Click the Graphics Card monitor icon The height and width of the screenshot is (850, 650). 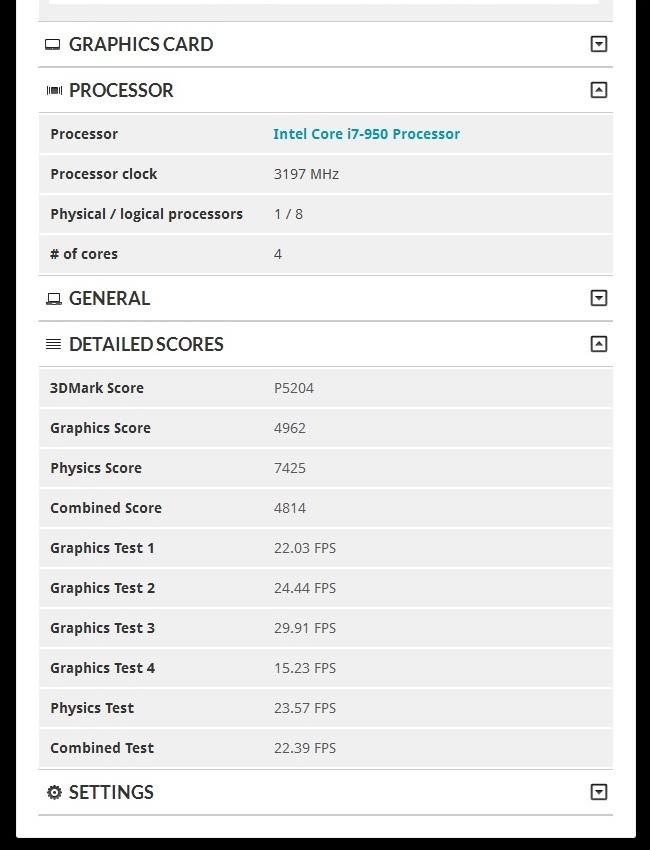point(54,44)
